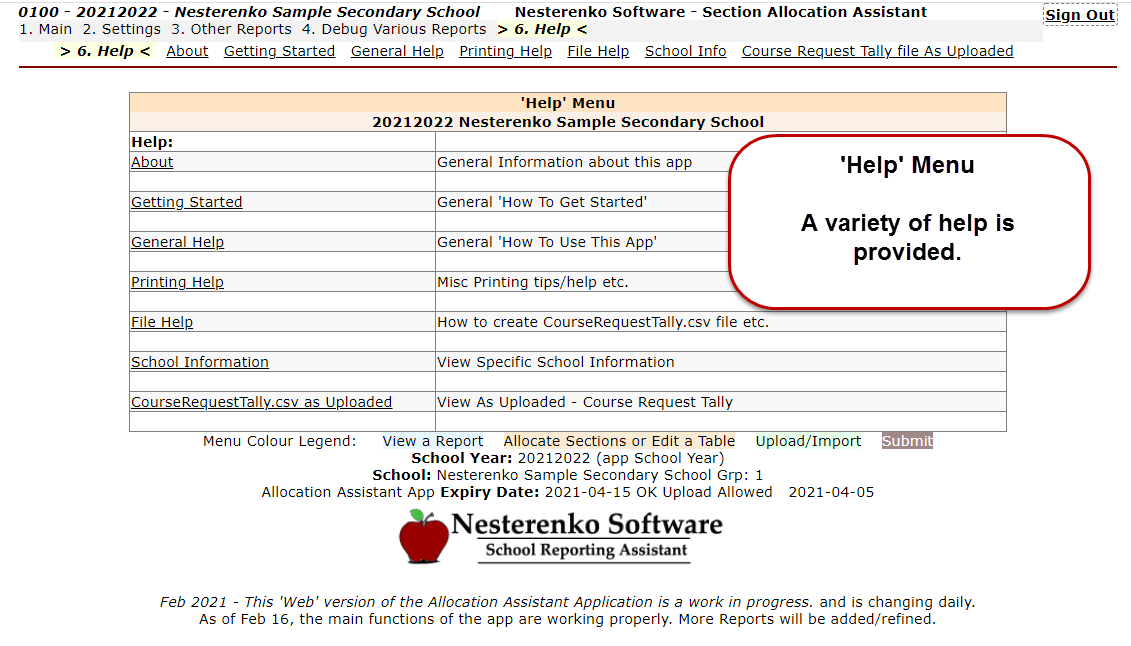This screenshot has height=646, width=1131.
Task: Open Getting Started from the submenu bar
Action: 279,51
